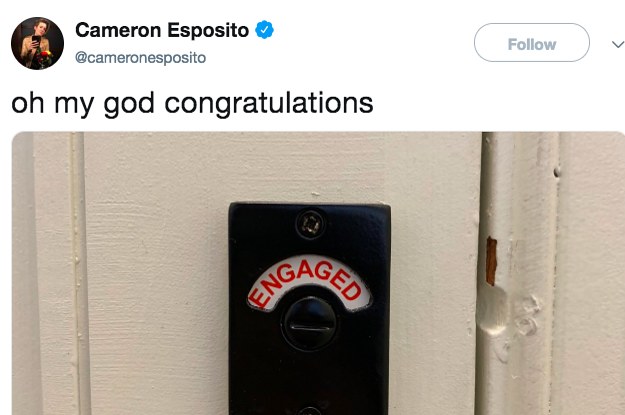Click the phone held in the avatar photo

(x=35, y=40)
